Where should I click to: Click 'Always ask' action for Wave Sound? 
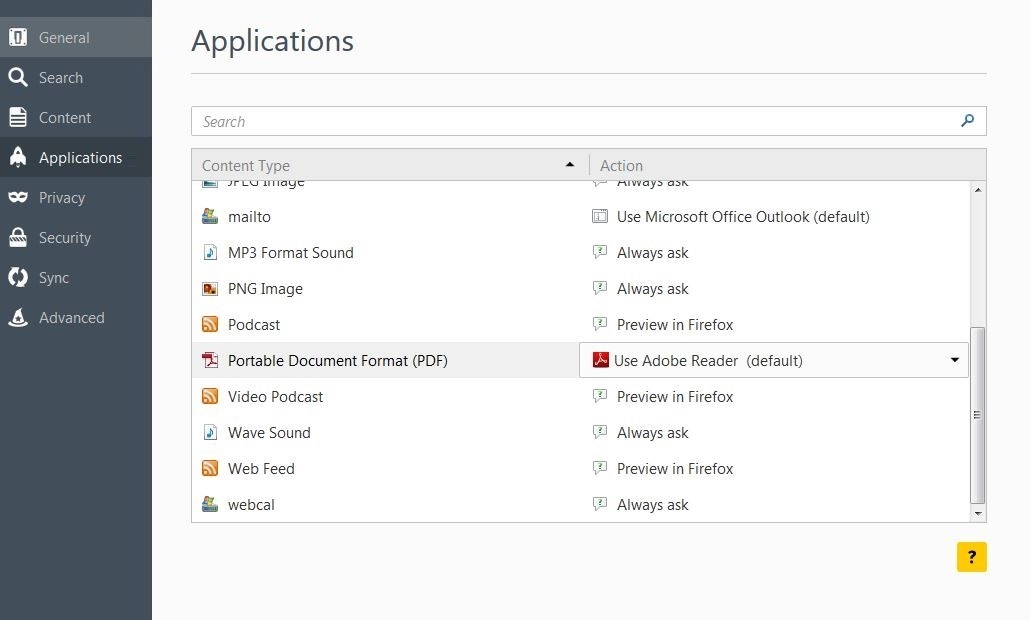tap(652, 433)
